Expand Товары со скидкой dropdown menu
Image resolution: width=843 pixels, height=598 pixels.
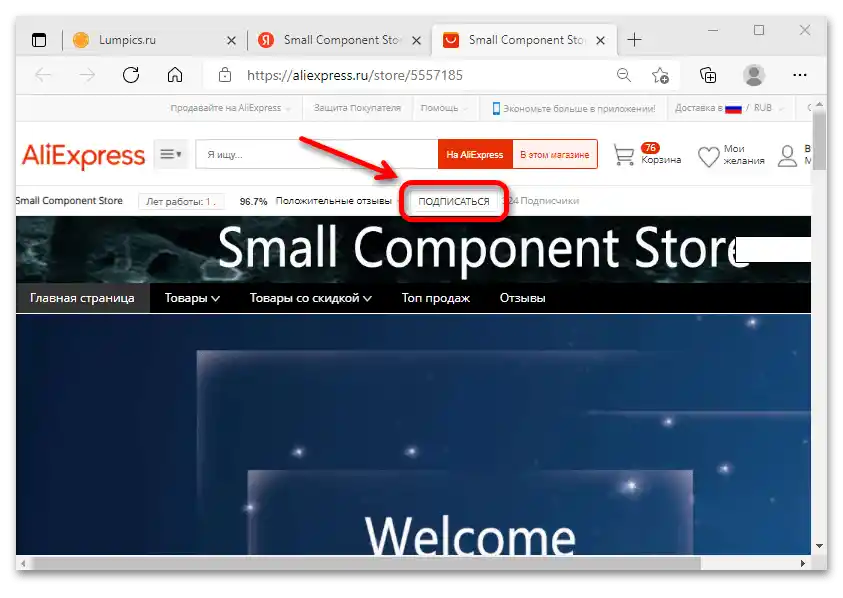311,298
